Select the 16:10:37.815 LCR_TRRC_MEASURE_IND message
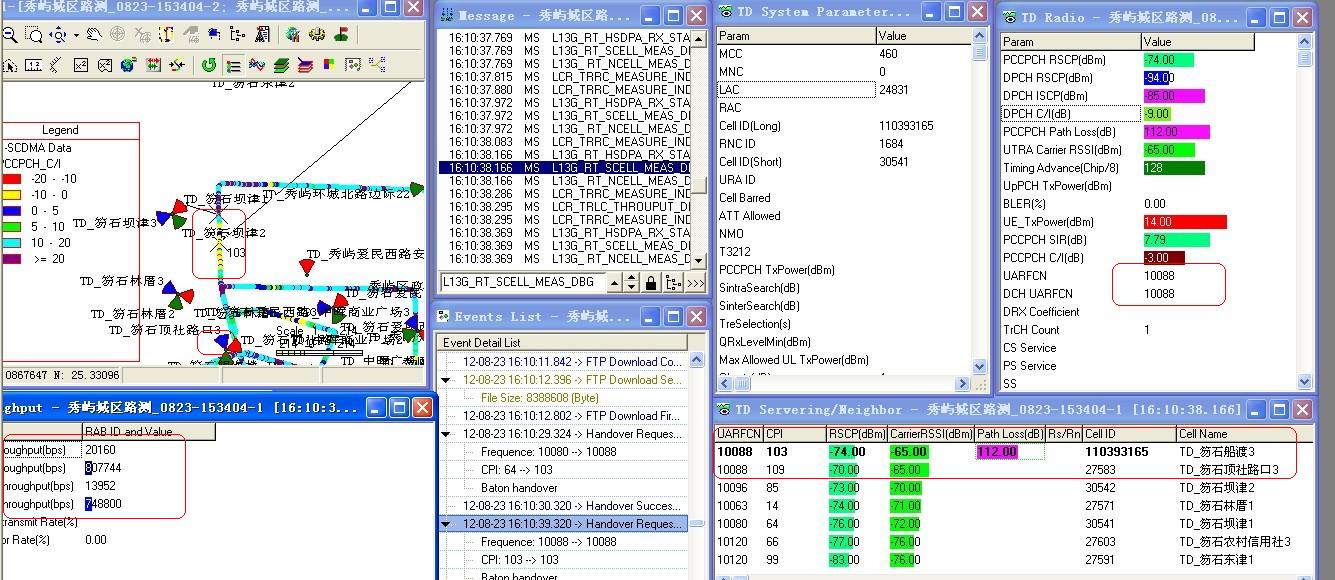 [x=565, y=77]
